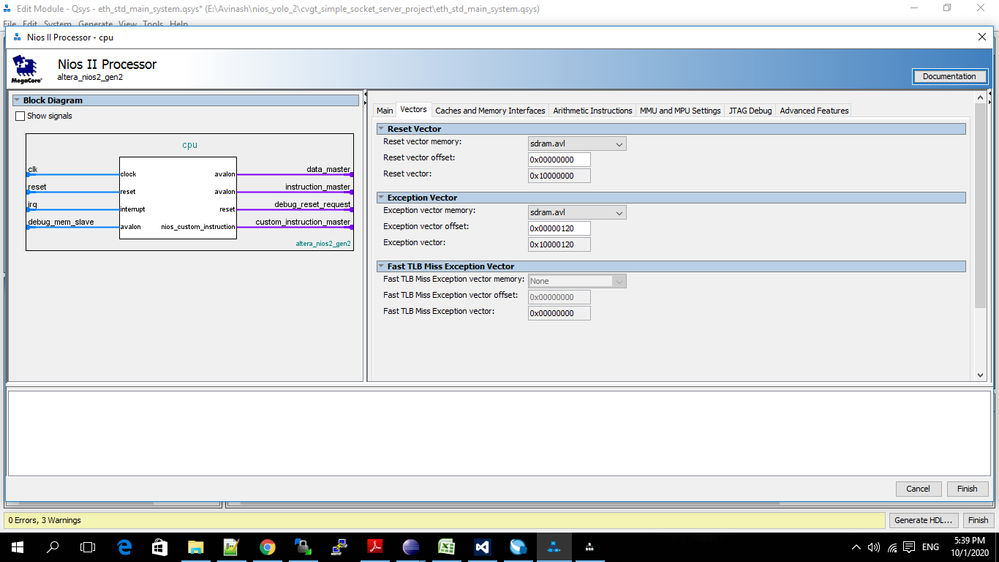Click '0 Errors, 3 Warnings' status message
Viewport: 999px width, 562px height.
coord(45,521)
